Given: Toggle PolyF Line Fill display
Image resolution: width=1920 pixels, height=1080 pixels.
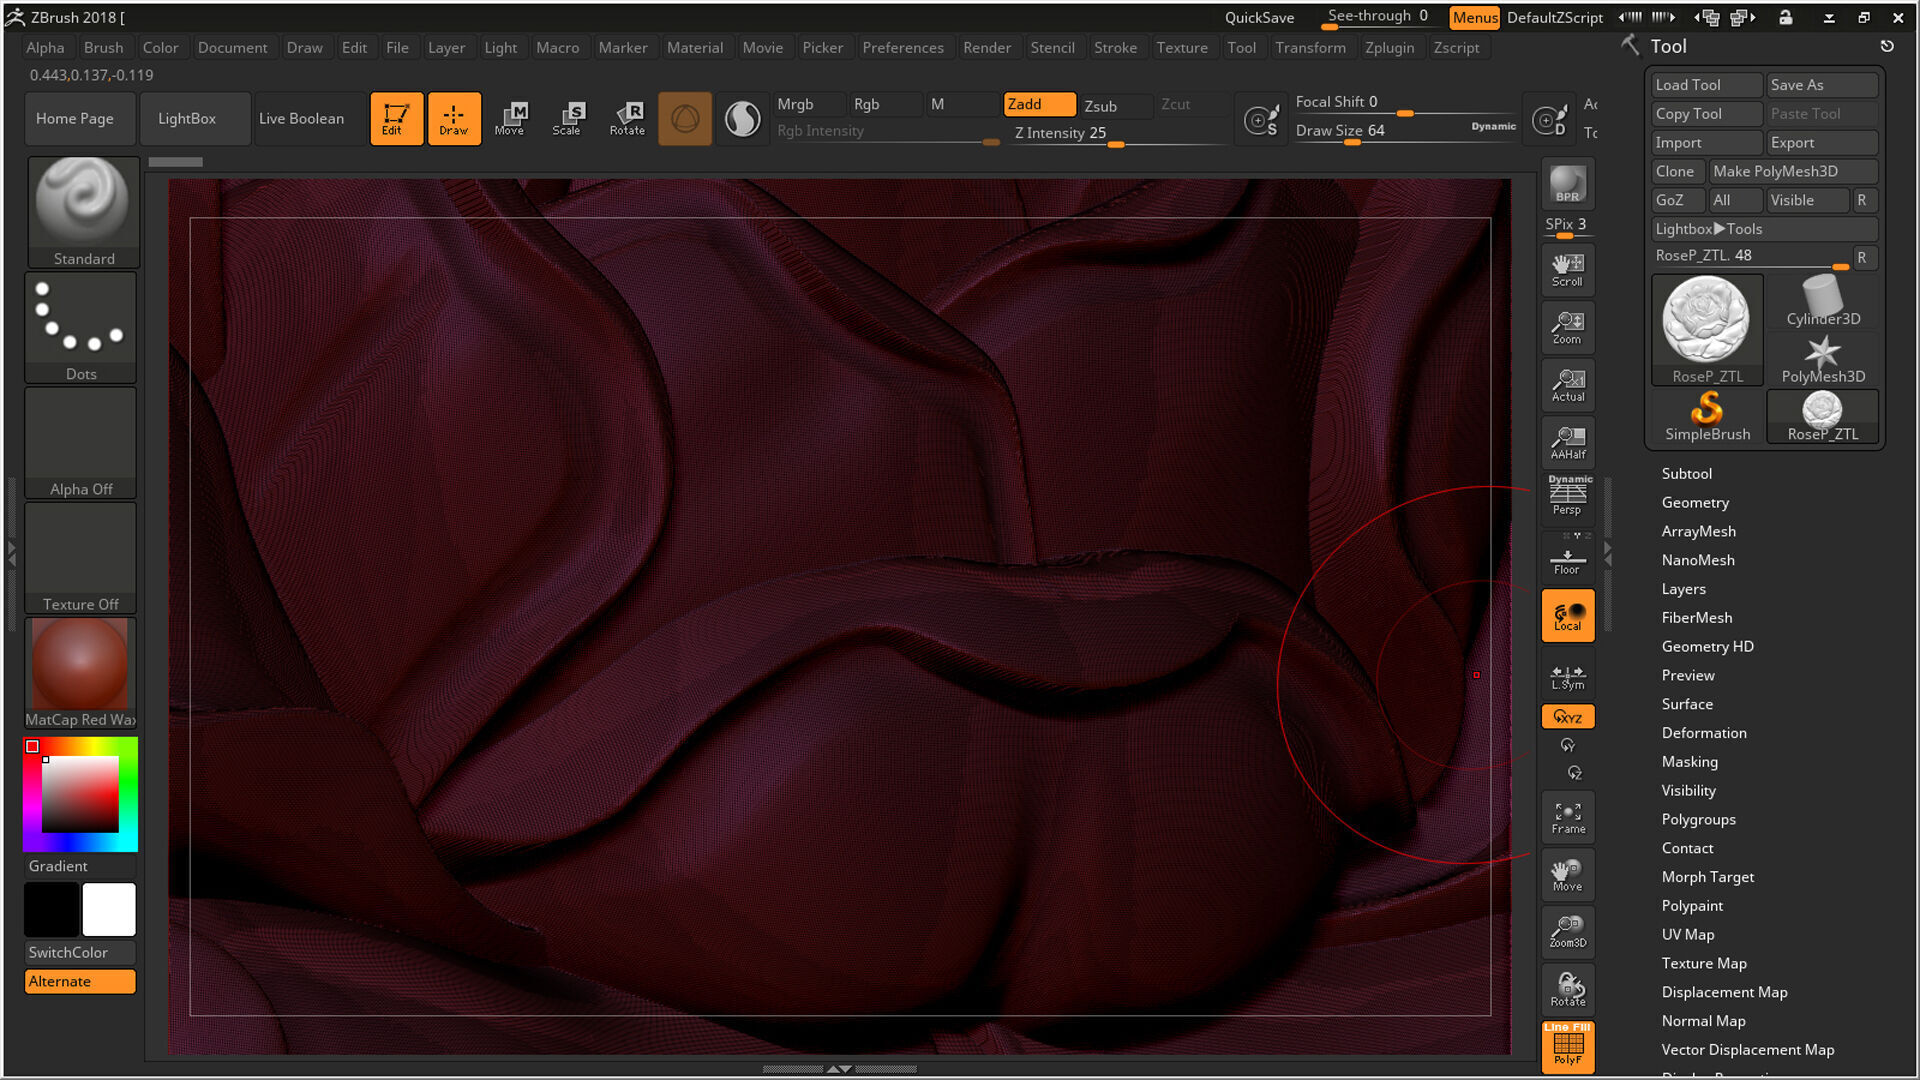Looking at the screenshot, I should [1567, 1046].
